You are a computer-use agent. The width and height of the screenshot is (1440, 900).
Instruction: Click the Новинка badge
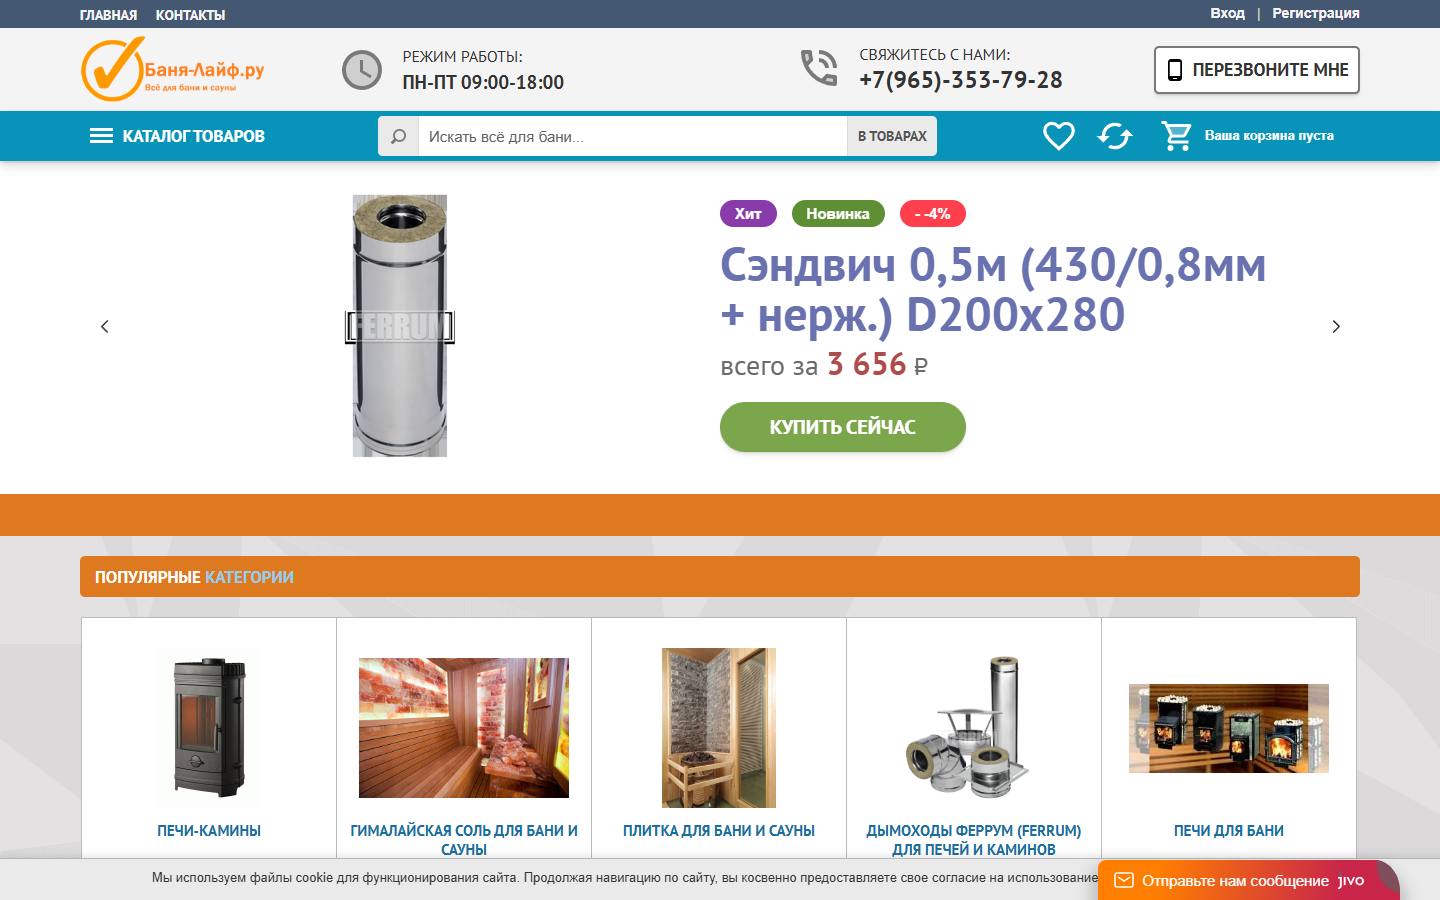[838, 213]
